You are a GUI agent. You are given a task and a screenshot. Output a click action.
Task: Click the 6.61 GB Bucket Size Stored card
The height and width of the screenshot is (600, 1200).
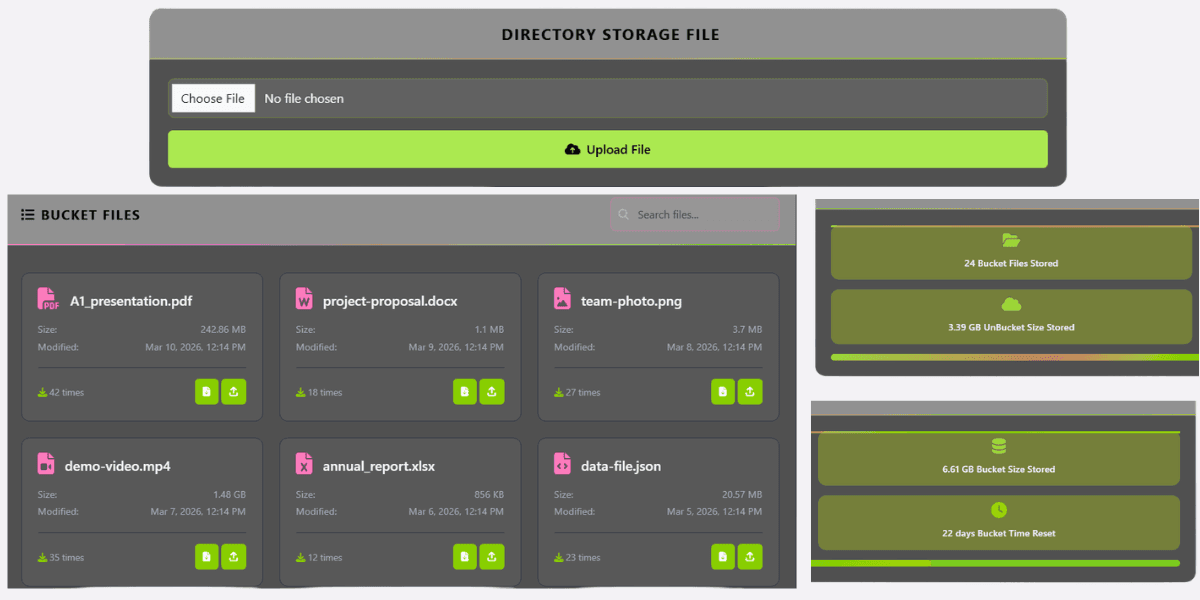click(998, 458)
